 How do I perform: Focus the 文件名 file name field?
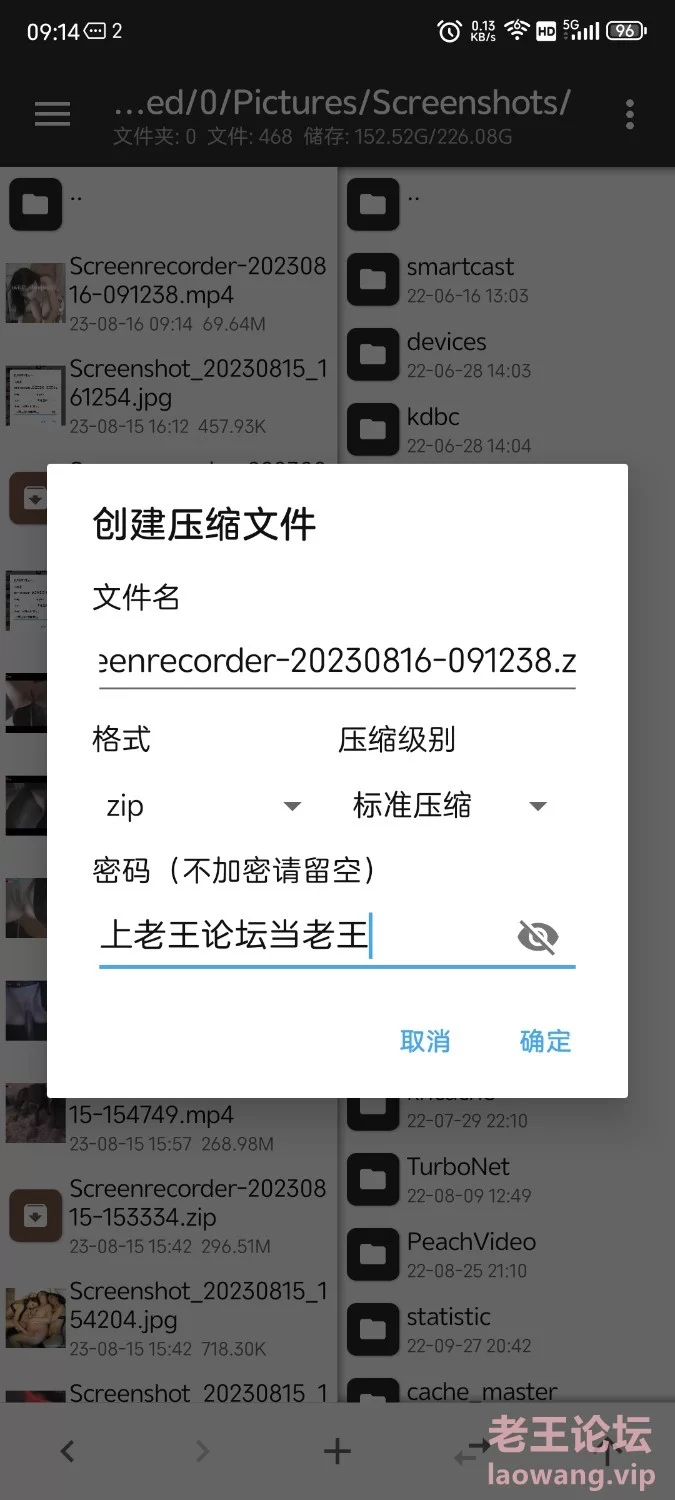(x=337, y=661)
